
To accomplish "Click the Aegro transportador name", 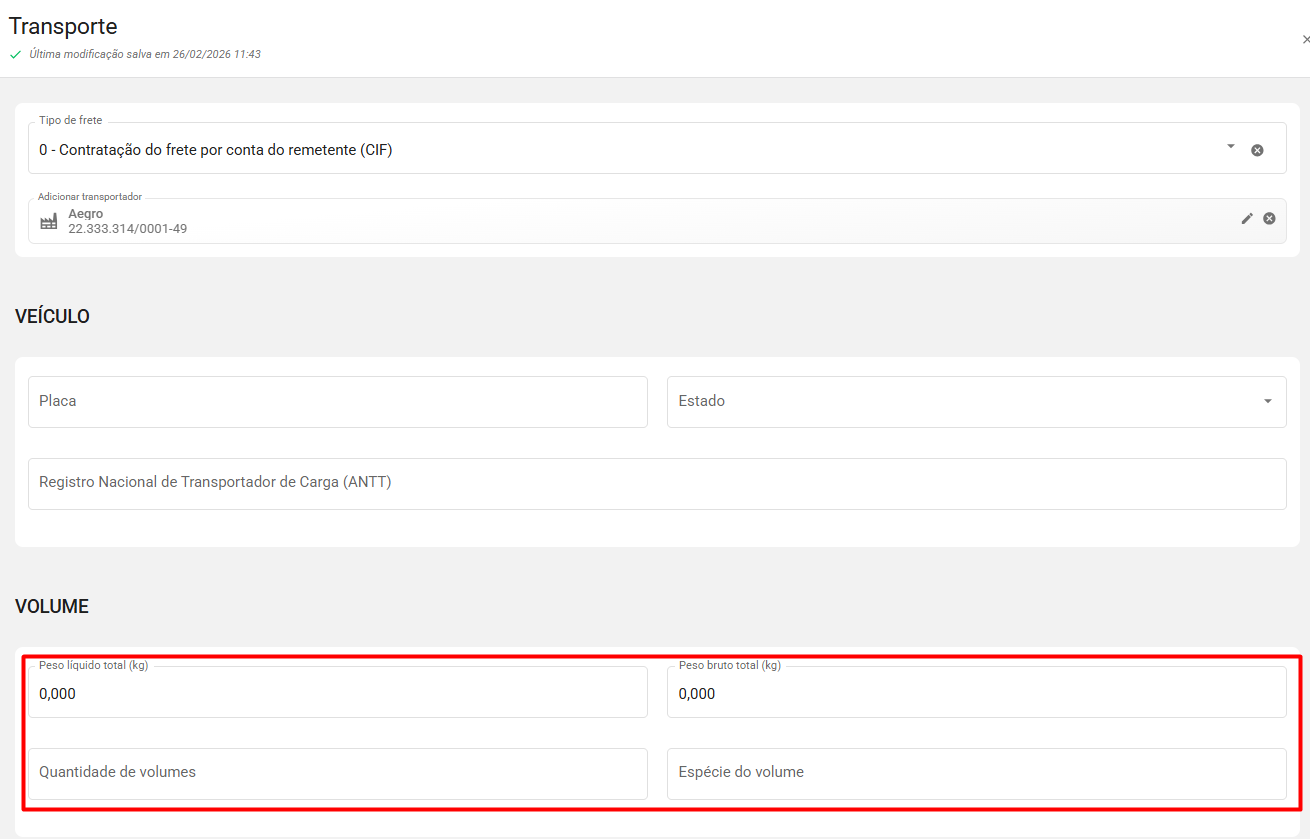I will (x=86, y=214).
